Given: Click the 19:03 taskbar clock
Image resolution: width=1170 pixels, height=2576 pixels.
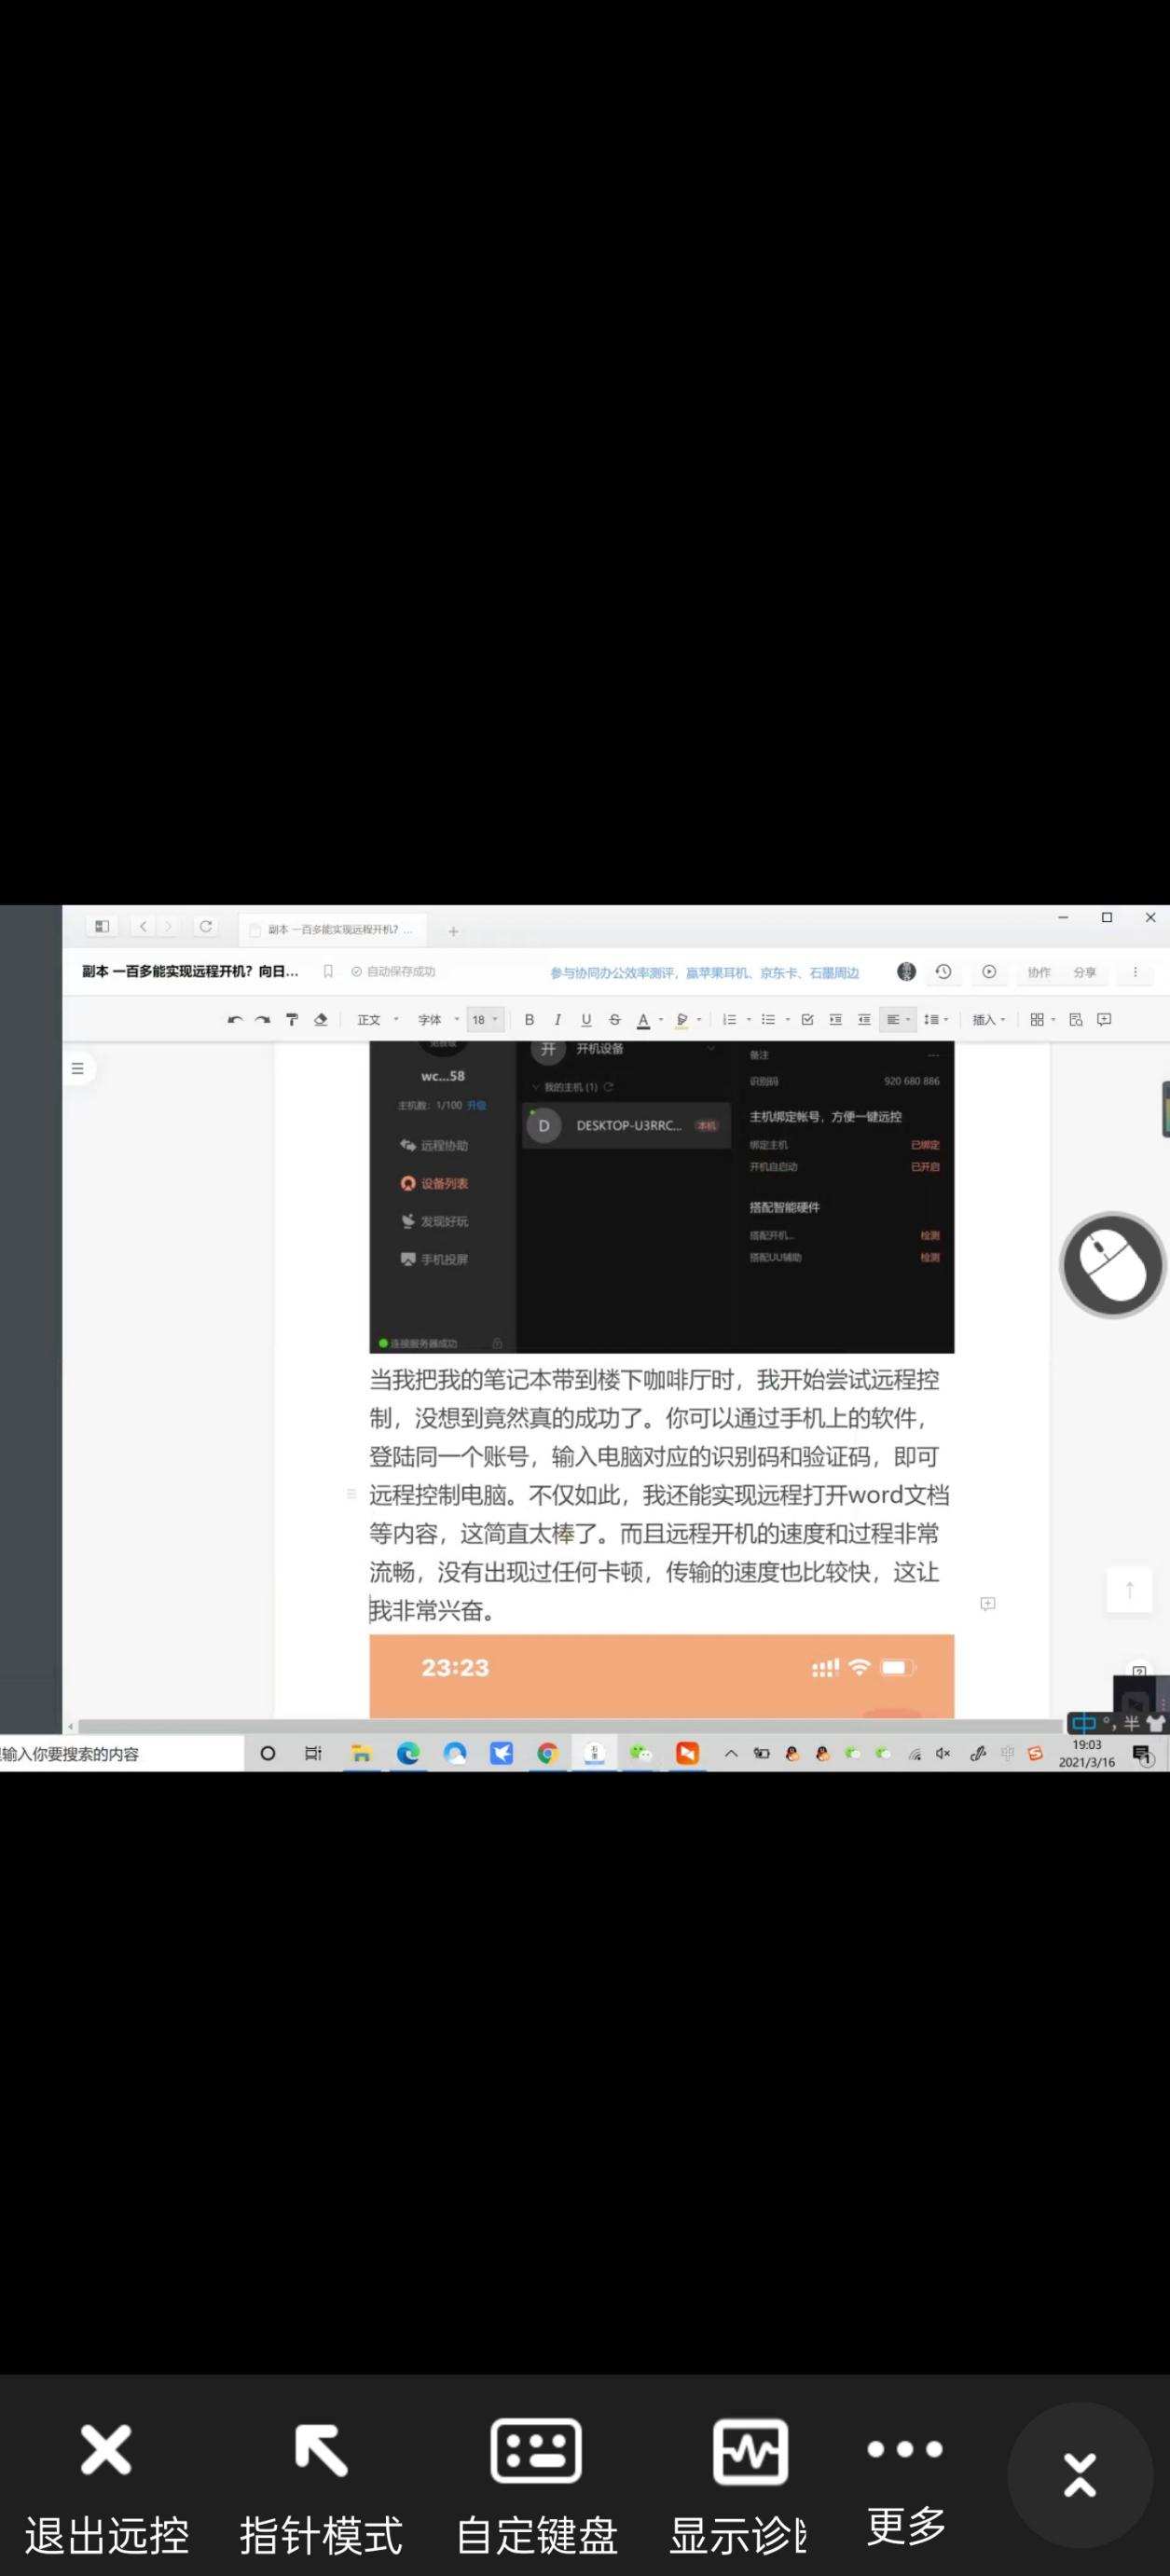Looking at the screenshot, I should [x=1087, y=1754].
